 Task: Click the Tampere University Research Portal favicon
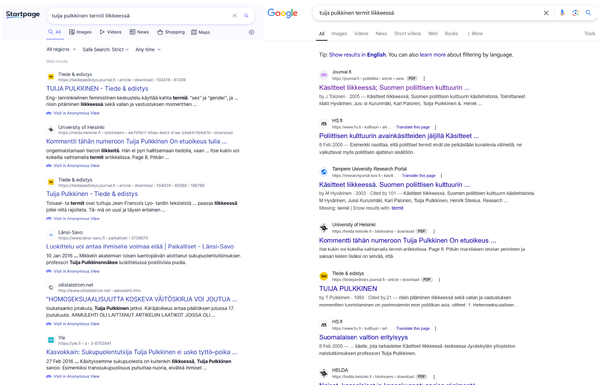324,172
